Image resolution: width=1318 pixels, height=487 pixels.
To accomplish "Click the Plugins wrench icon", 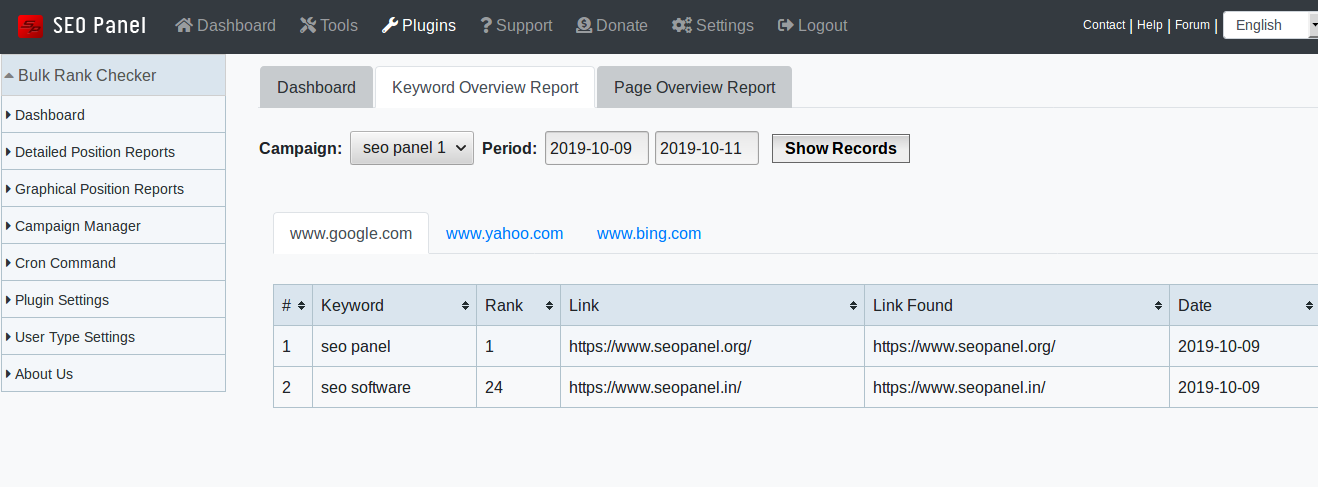I will [x=390, y=26].
